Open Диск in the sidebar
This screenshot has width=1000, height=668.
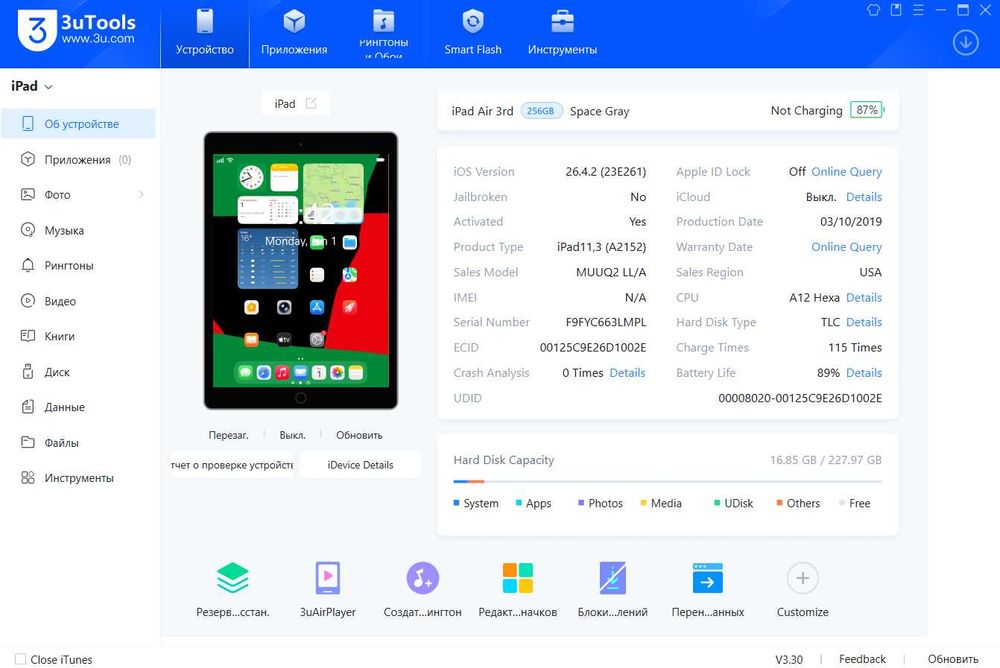78,372
